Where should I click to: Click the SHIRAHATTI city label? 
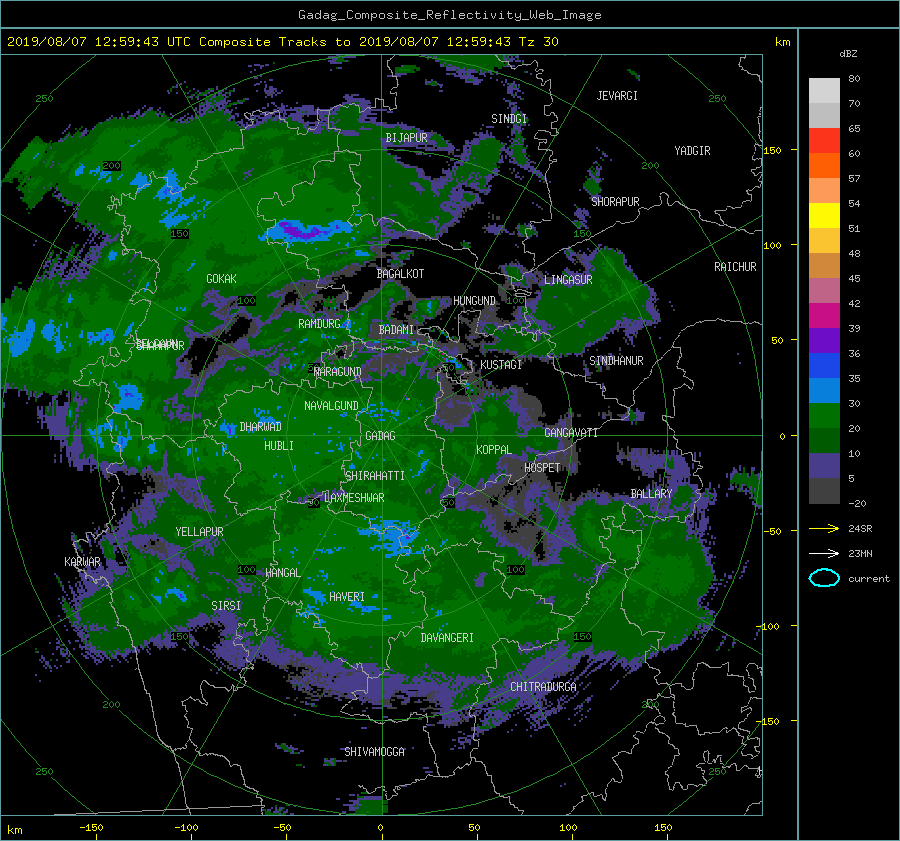tap(375, 476)
